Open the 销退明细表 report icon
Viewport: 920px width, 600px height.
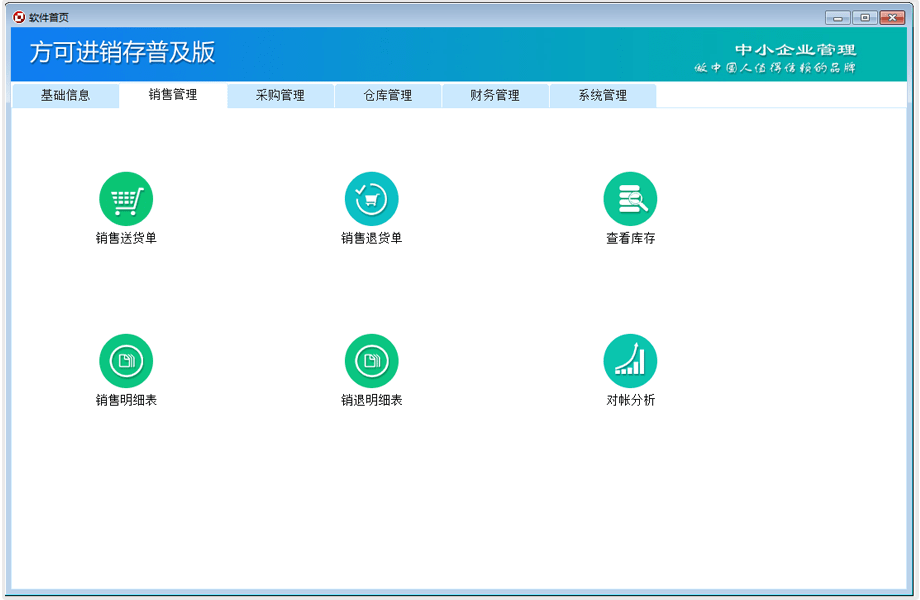point(371,361)
